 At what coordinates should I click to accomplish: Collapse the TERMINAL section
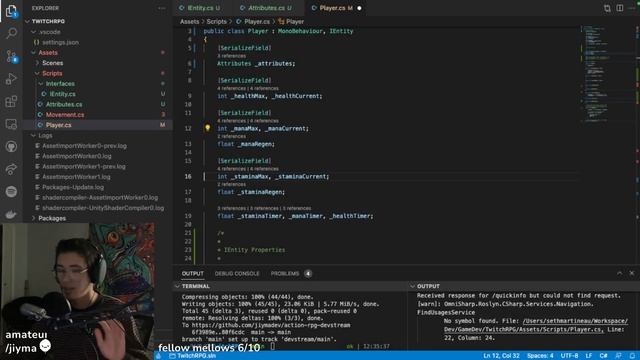pyautogui.click(x=177, y=287)
